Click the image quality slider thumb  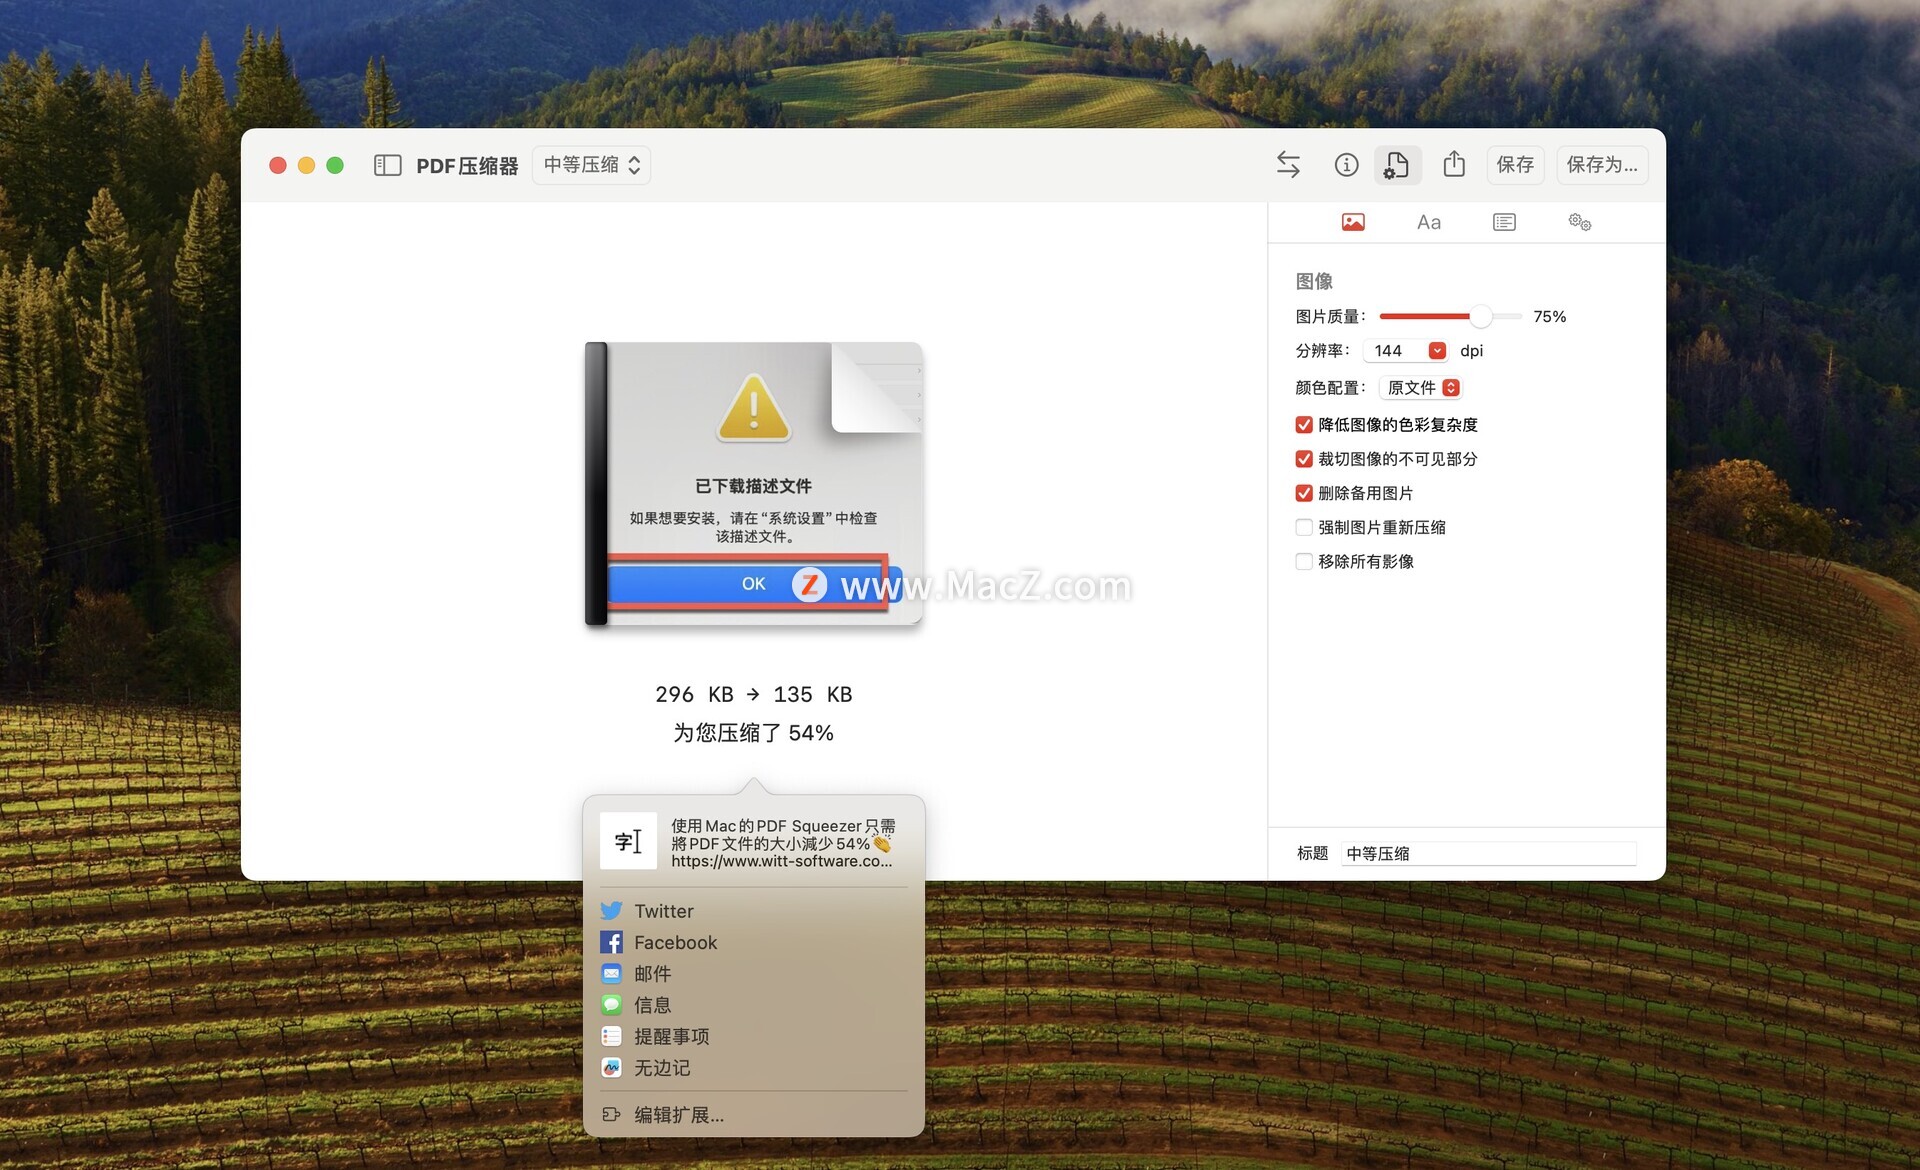[1481, 316]
